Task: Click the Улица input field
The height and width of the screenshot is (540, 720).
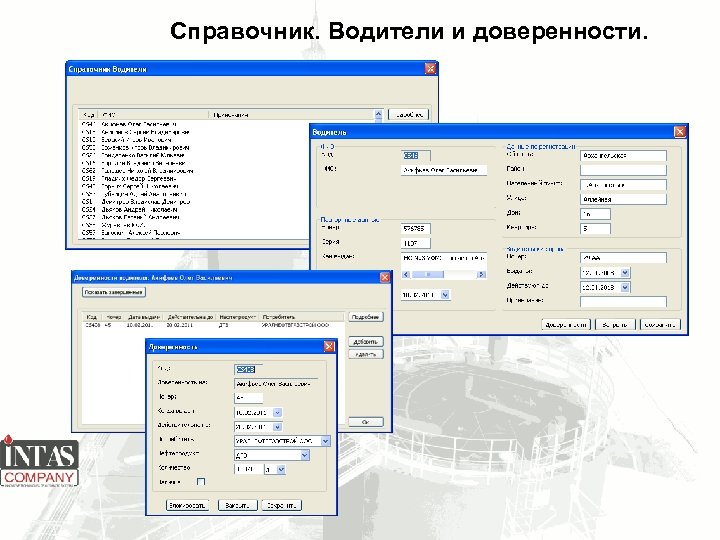Action: click(x=623, y=199)
